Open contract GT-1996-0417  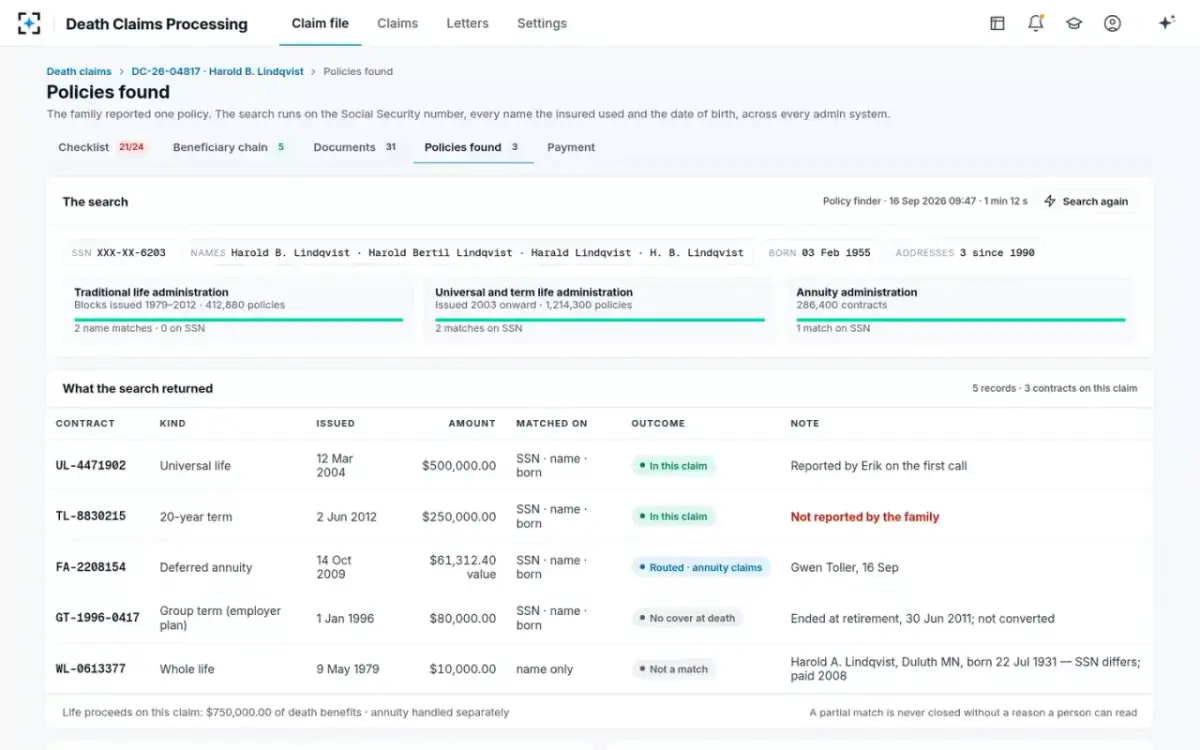(98, 618)
